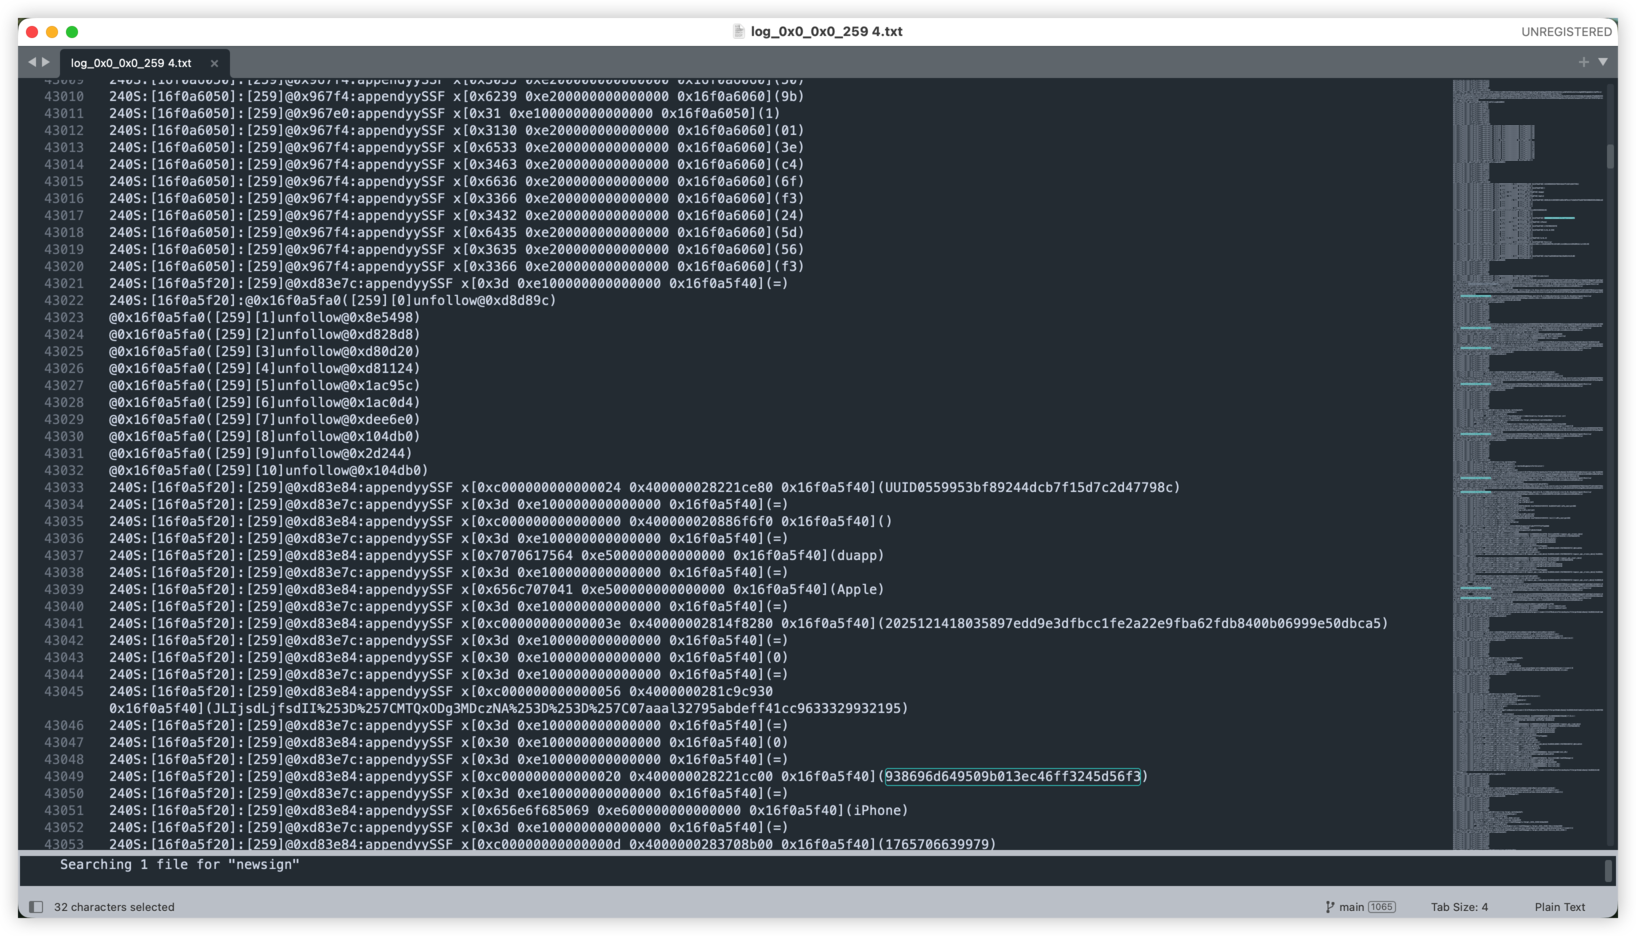This screenshot has height=936, width=1636.
Task: Open the Plain Text syntax selector
Action: point(1559,907)
